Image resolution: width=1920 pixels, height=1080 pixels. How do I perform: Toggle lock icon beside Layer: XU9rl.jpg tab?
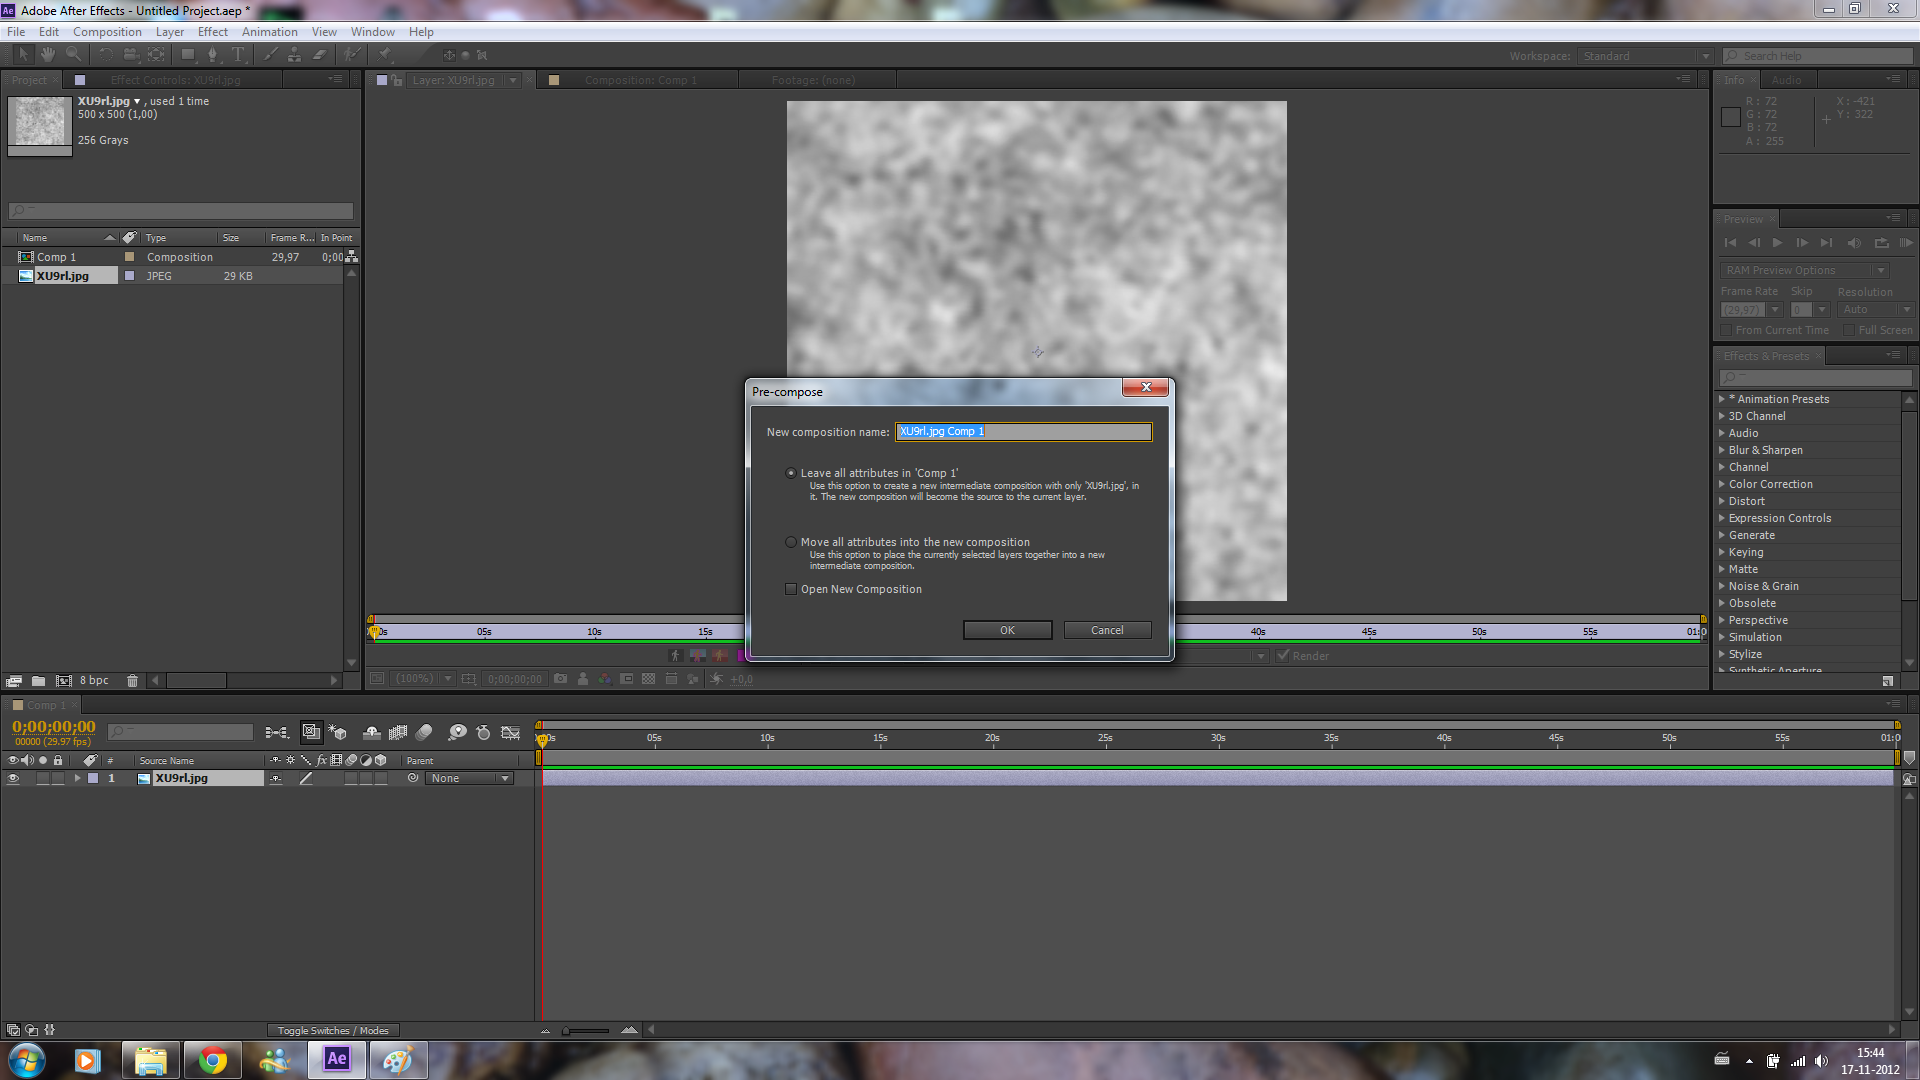tap(397, 80)
